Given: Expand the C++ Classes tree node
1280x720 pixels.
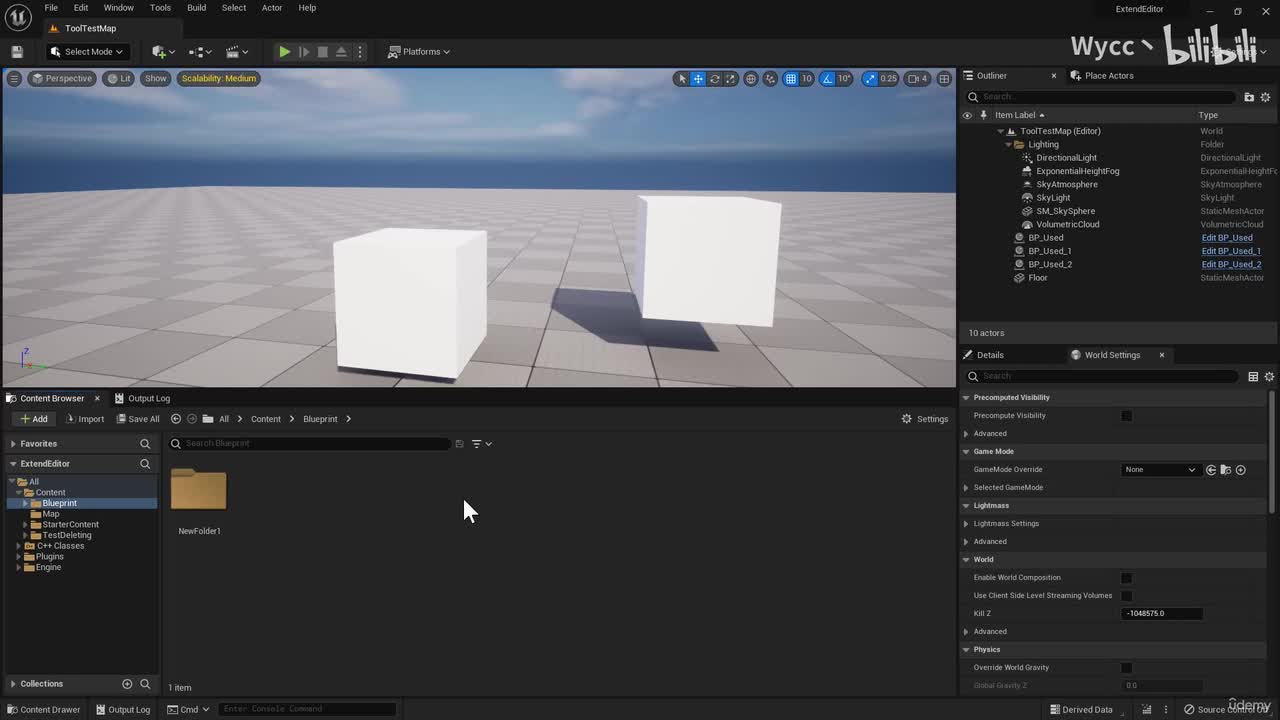Looking at the screenshot, I should coord(18,546).
